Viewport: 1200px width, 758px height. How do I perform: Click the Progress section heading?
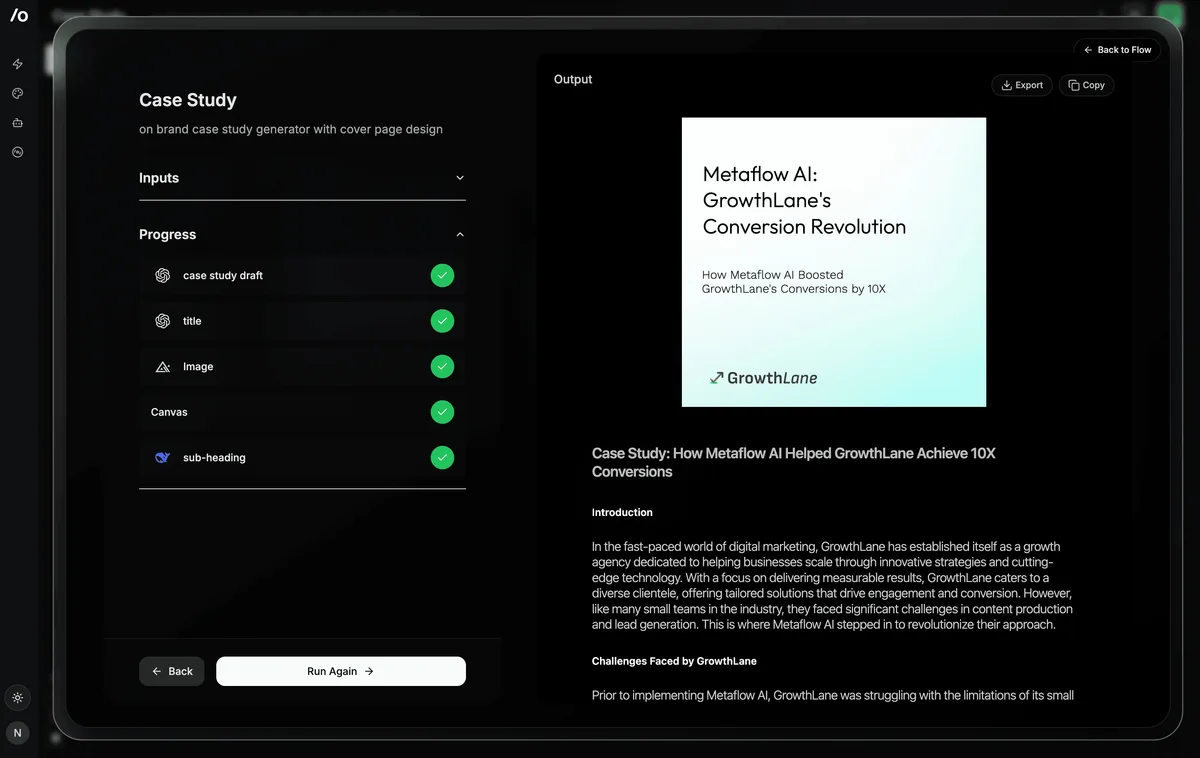point(167,235)
